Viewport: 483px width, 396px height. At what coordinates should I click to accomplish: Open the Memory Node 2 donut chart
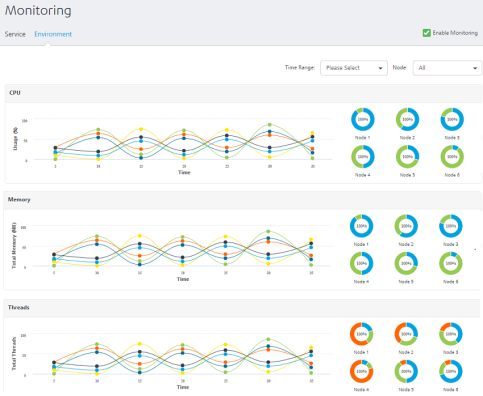pyautogui.click(x=406, y=226)
